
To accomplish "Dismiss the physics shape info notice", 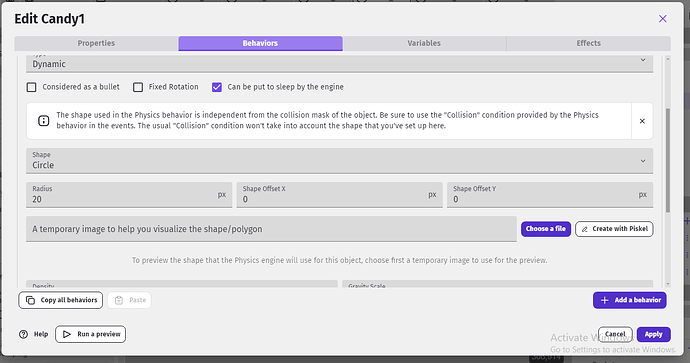I will coord(642,121).
